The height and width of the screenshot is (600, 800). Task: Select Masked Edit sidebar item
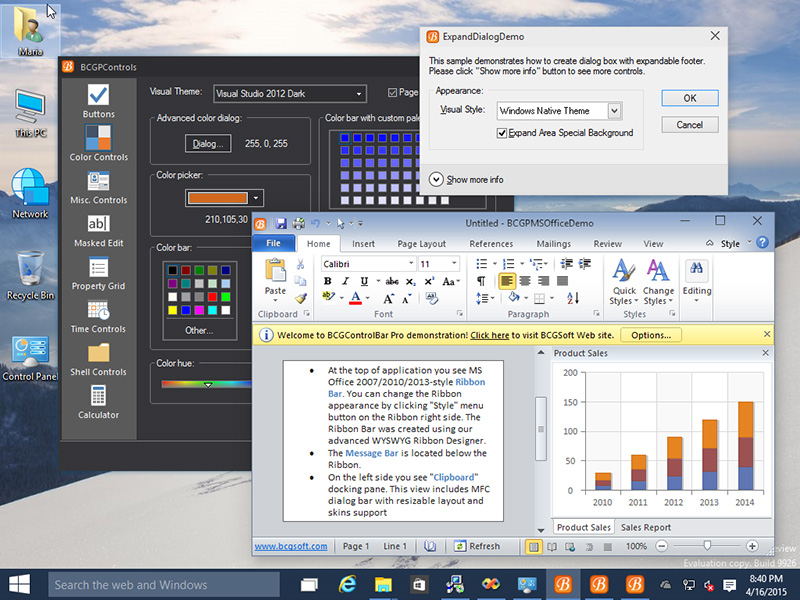[98, 231]
